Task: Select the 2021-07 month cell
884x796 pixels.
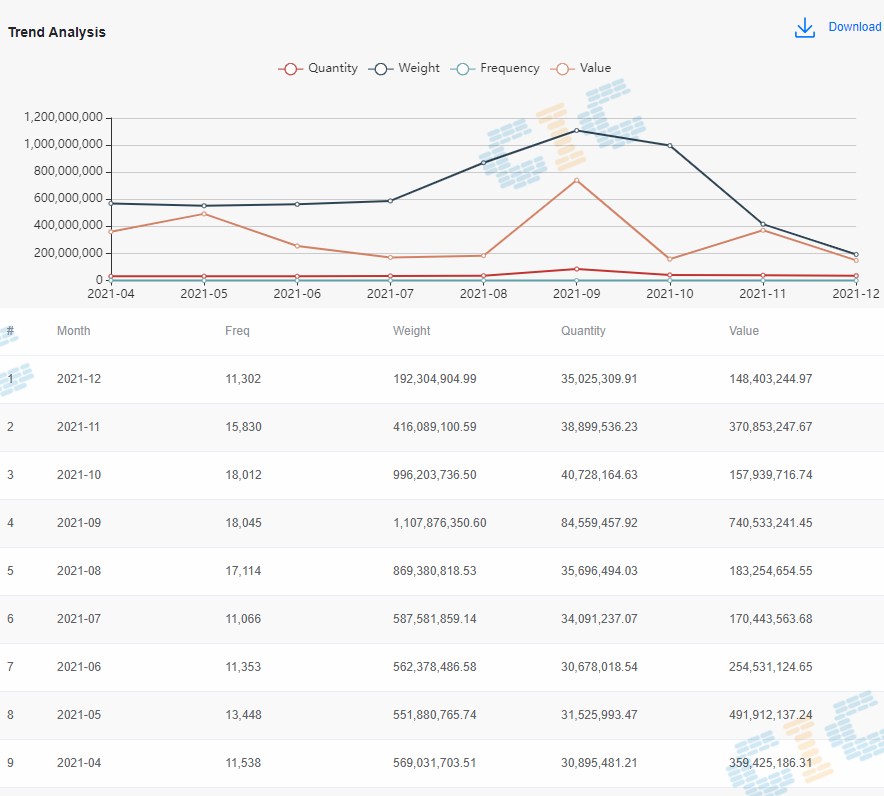Action: pos(79,618)
